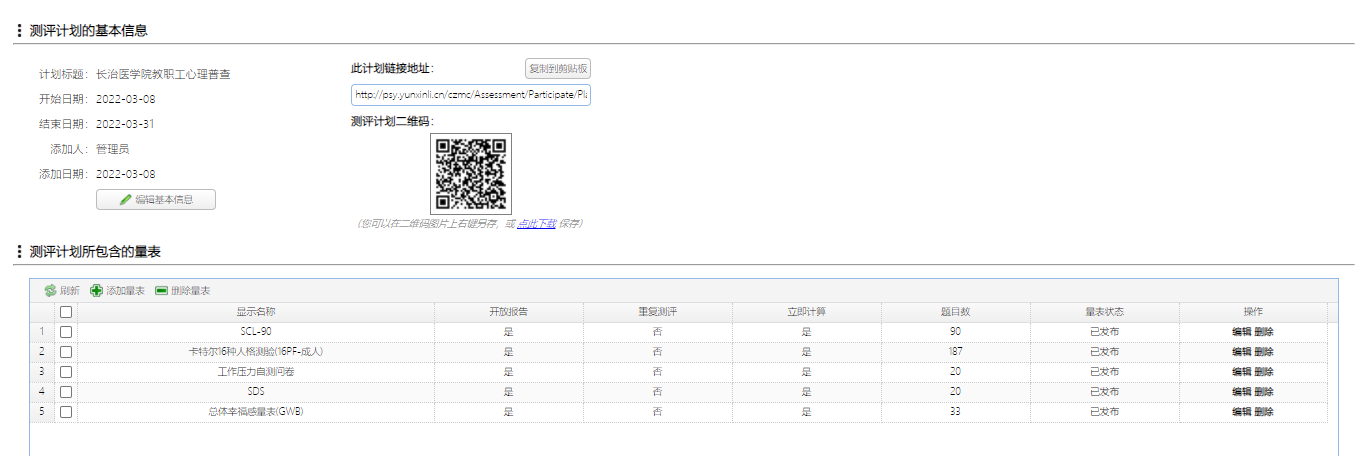Click the refresh icon in table toolbar
This screenshot has width=1363, height=456.
50,291
